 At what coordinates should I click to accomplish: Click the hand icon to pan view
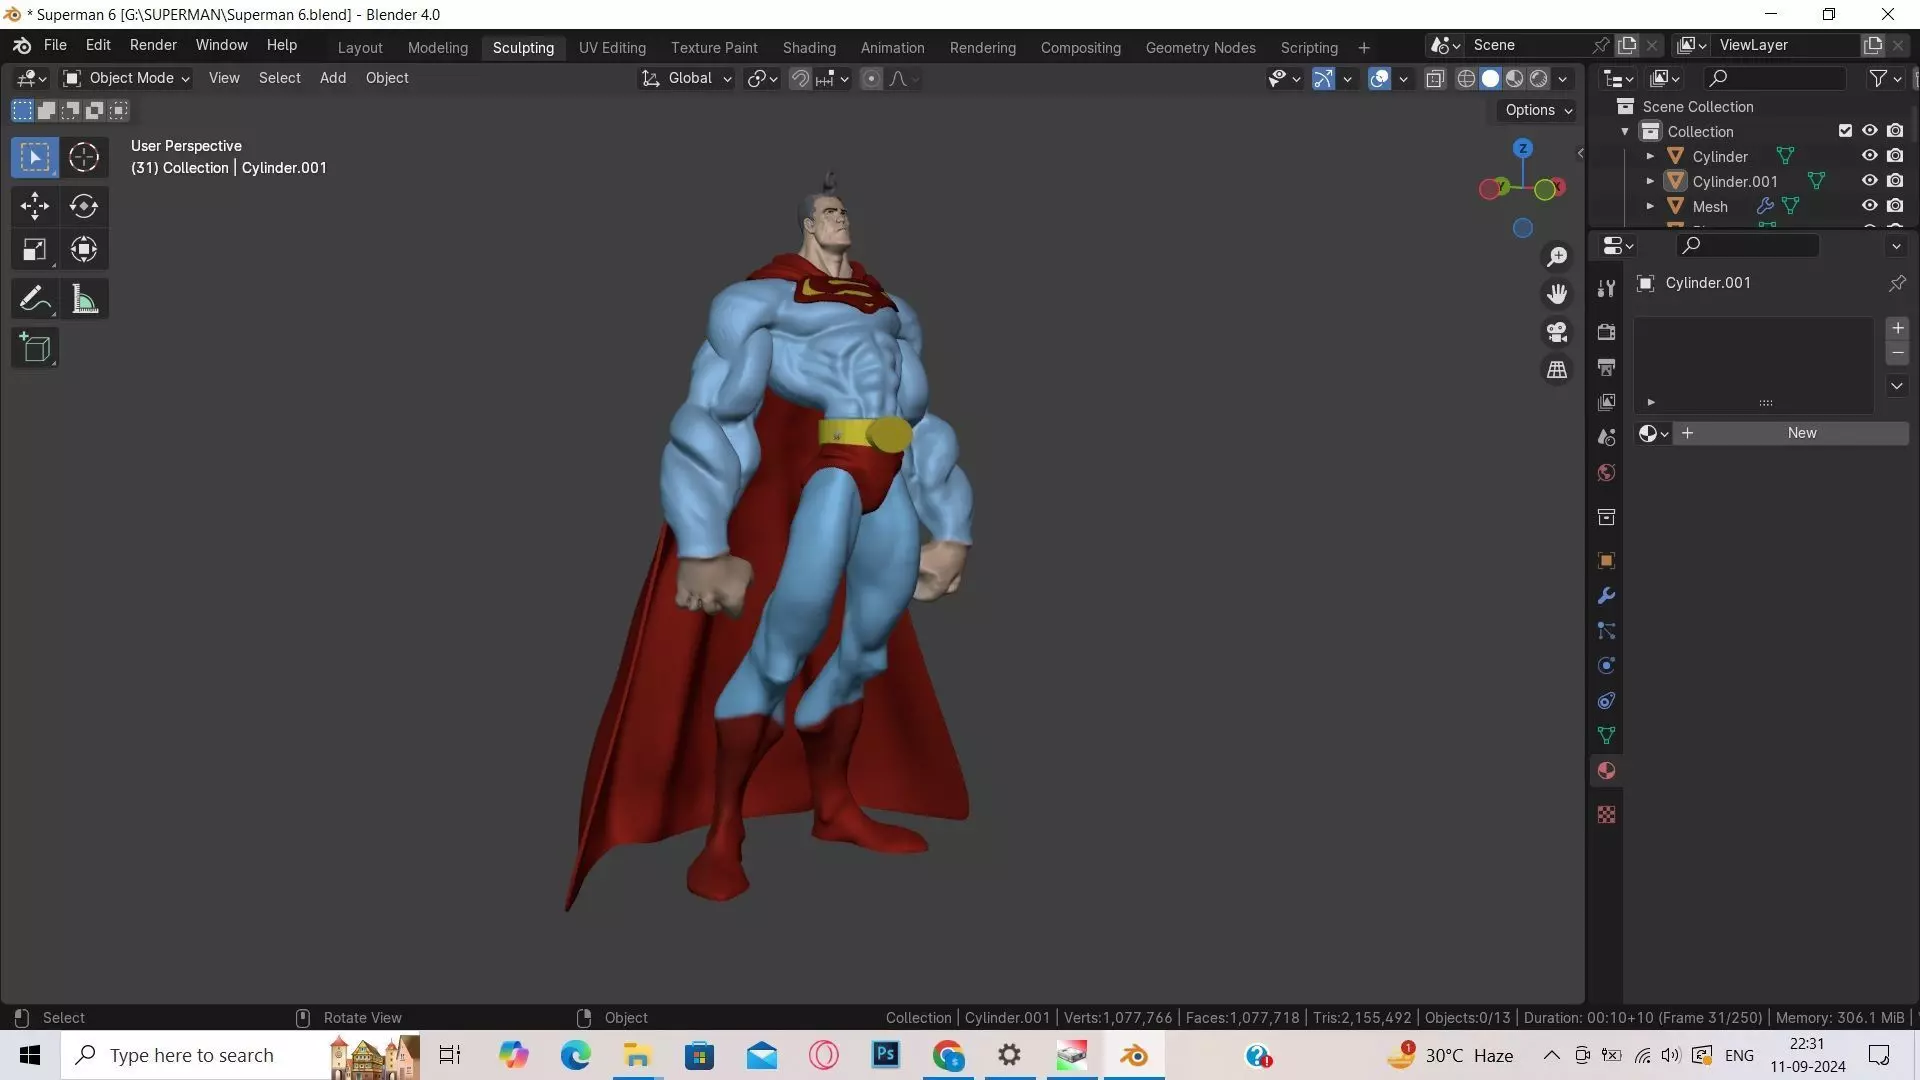1557,294
